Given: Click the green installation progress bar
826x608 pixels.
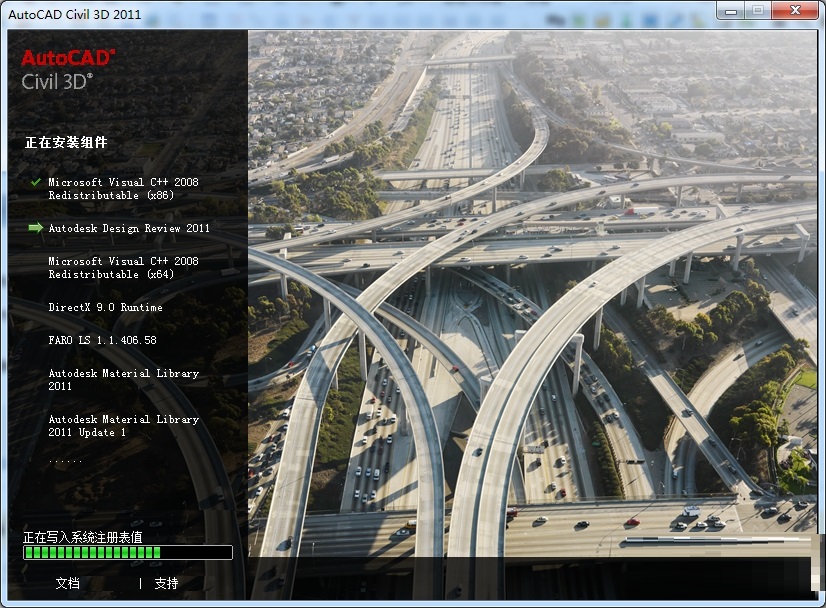Looking at the screenshot, I should click(128, 552).
